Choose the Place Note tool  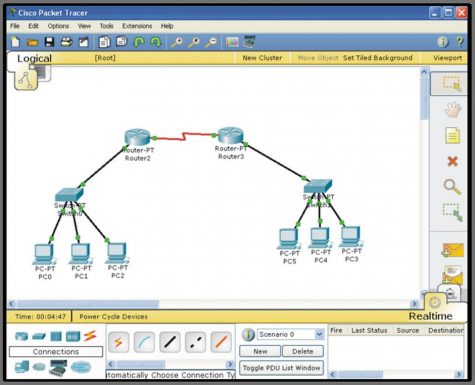452,136
